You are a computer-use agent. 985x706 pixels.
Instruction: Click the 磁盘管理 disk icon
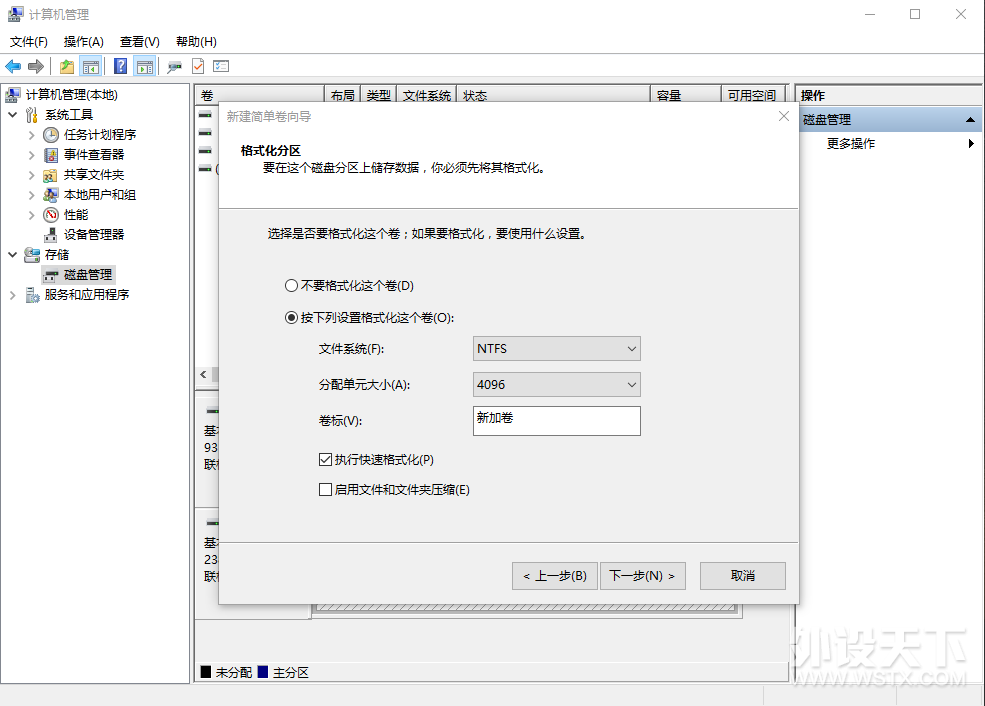click(51, 275)
